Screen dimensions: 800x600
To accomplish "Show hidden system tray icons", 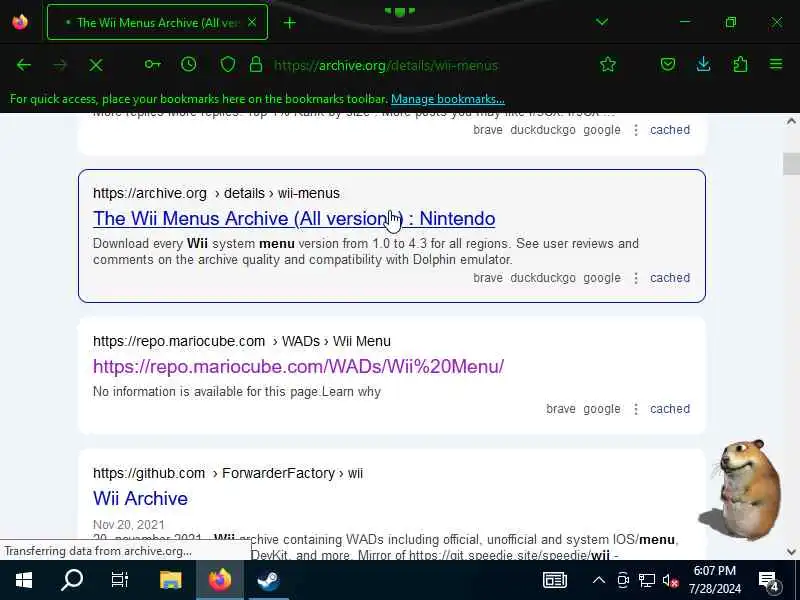I will tap(599, 580).
